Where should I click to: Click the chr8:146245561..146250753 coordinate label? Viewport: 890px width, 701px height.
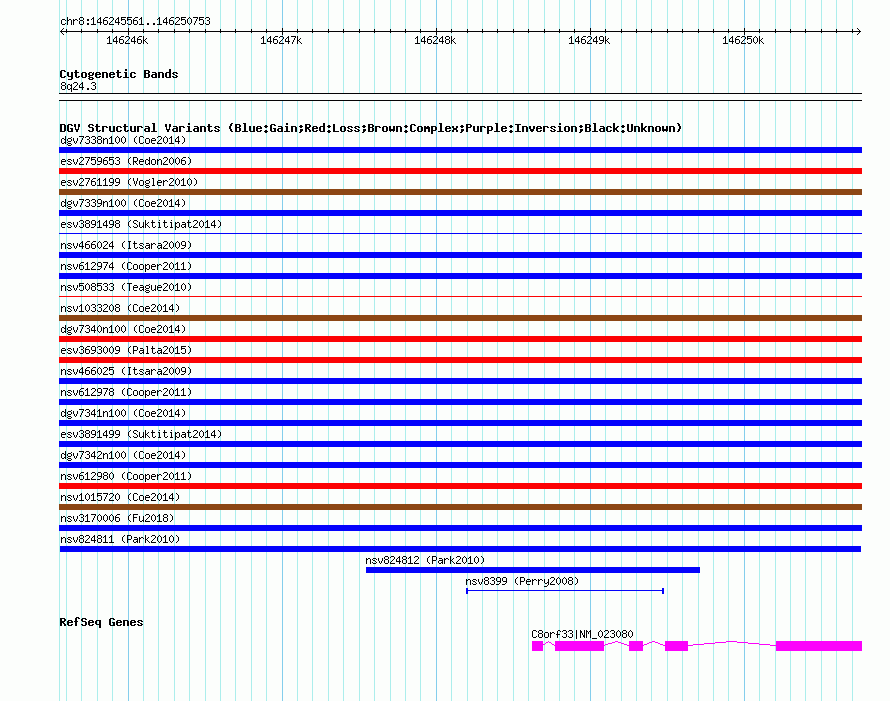point(135,21)
